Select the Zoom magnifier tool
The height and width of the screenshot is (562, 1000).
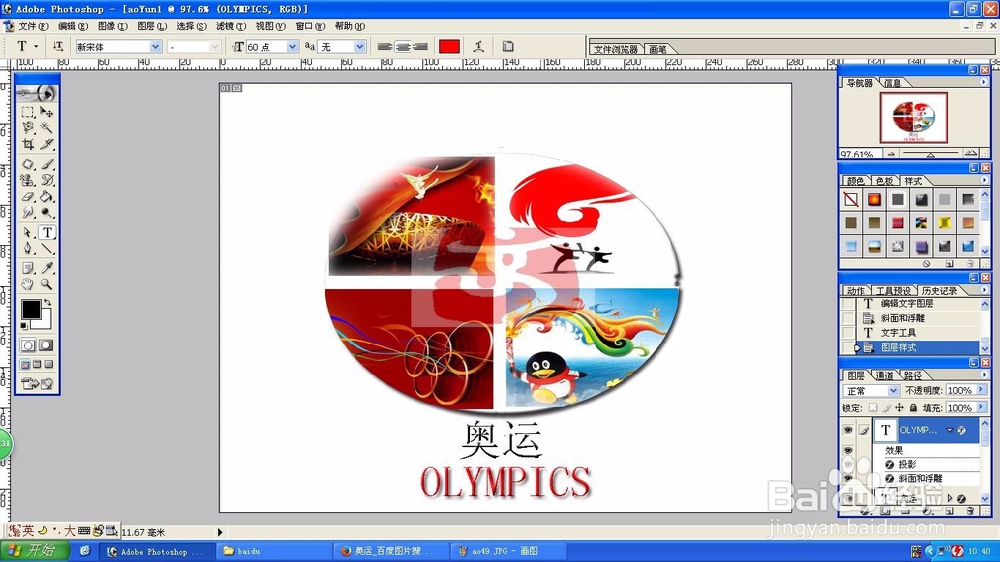coord(47,285)
